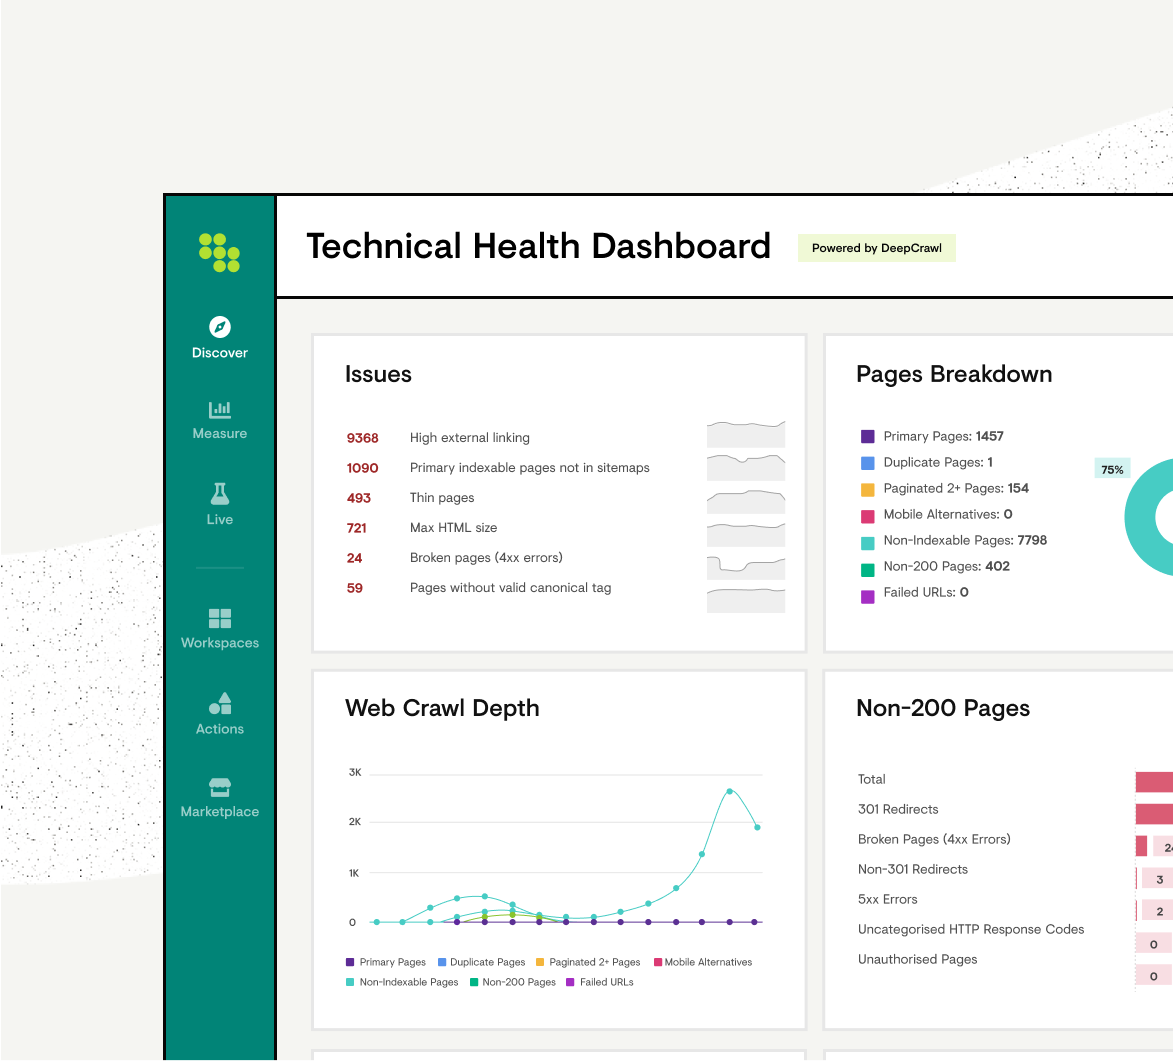Click the Powered by DeepCrawl badge
This screenshot has width=1173, height=1061.
(x=877, y=248)
